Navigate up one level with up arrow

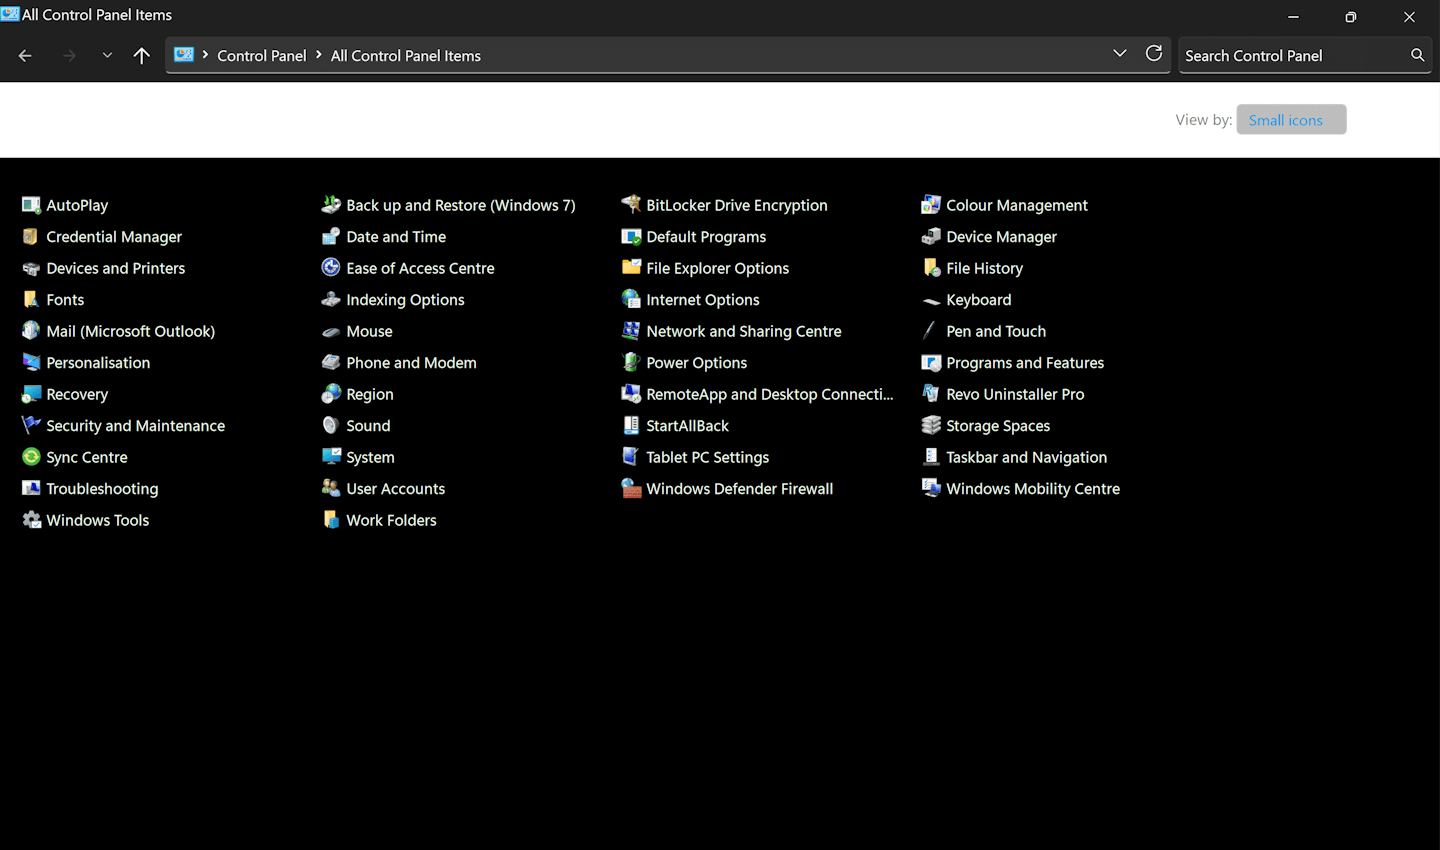tap(142, 56)
